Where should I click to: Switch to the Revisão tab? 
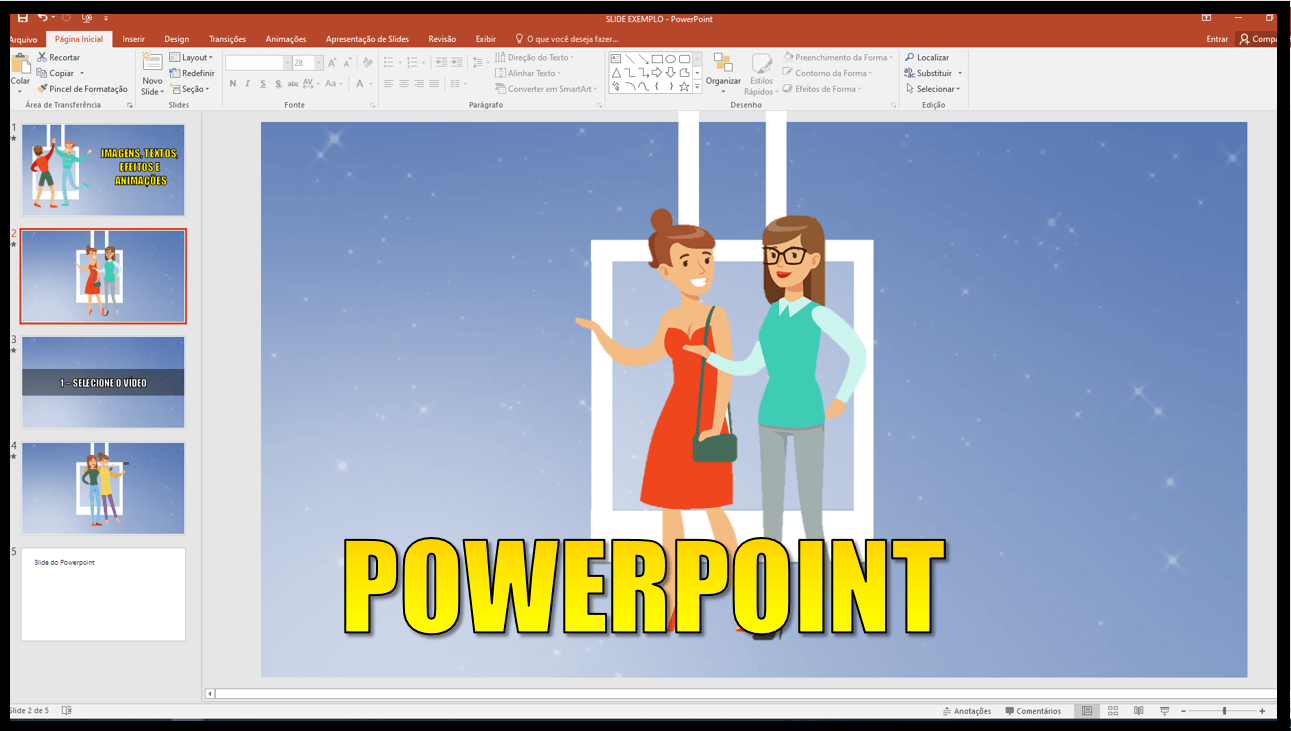(442, 39)
